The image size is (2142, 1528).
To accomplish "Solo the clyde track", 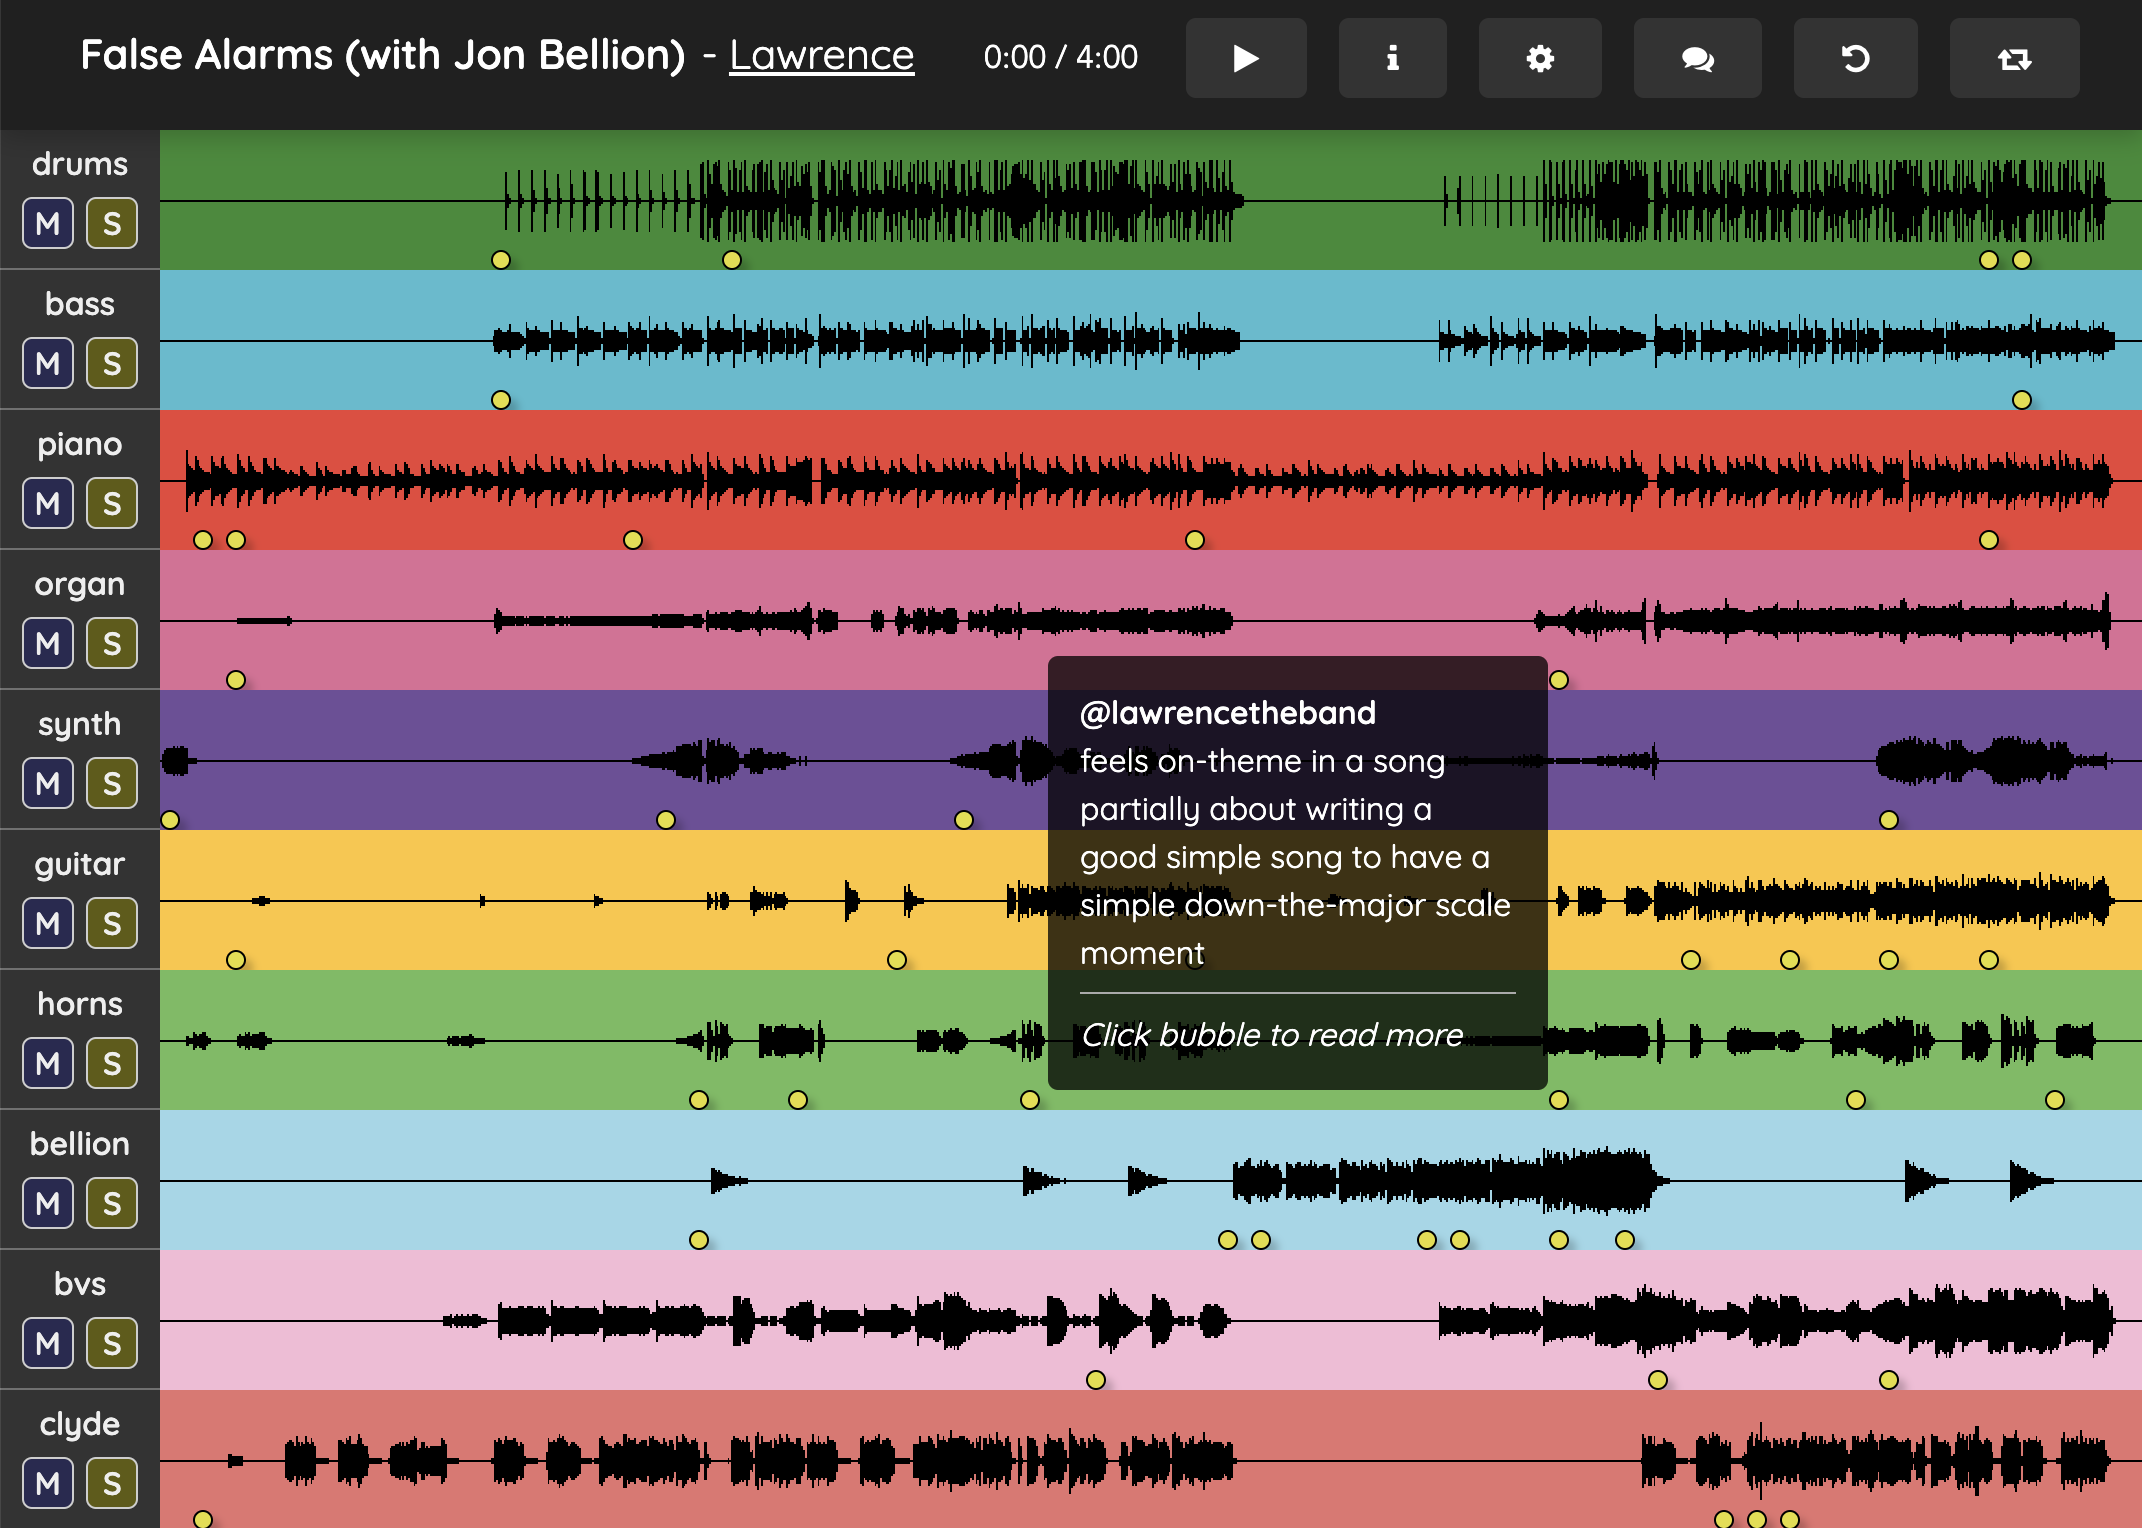I will [112, 1483].
